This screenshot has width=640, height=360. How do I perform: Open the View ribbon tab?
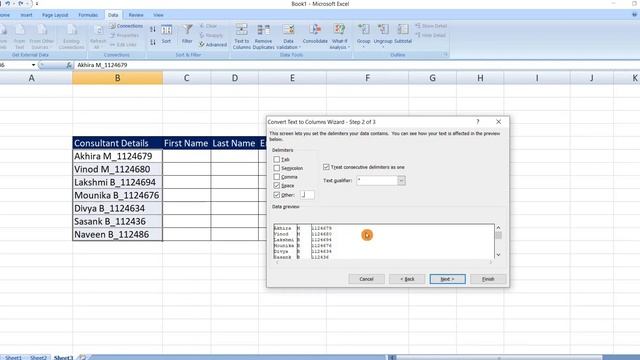pos(158,15)
